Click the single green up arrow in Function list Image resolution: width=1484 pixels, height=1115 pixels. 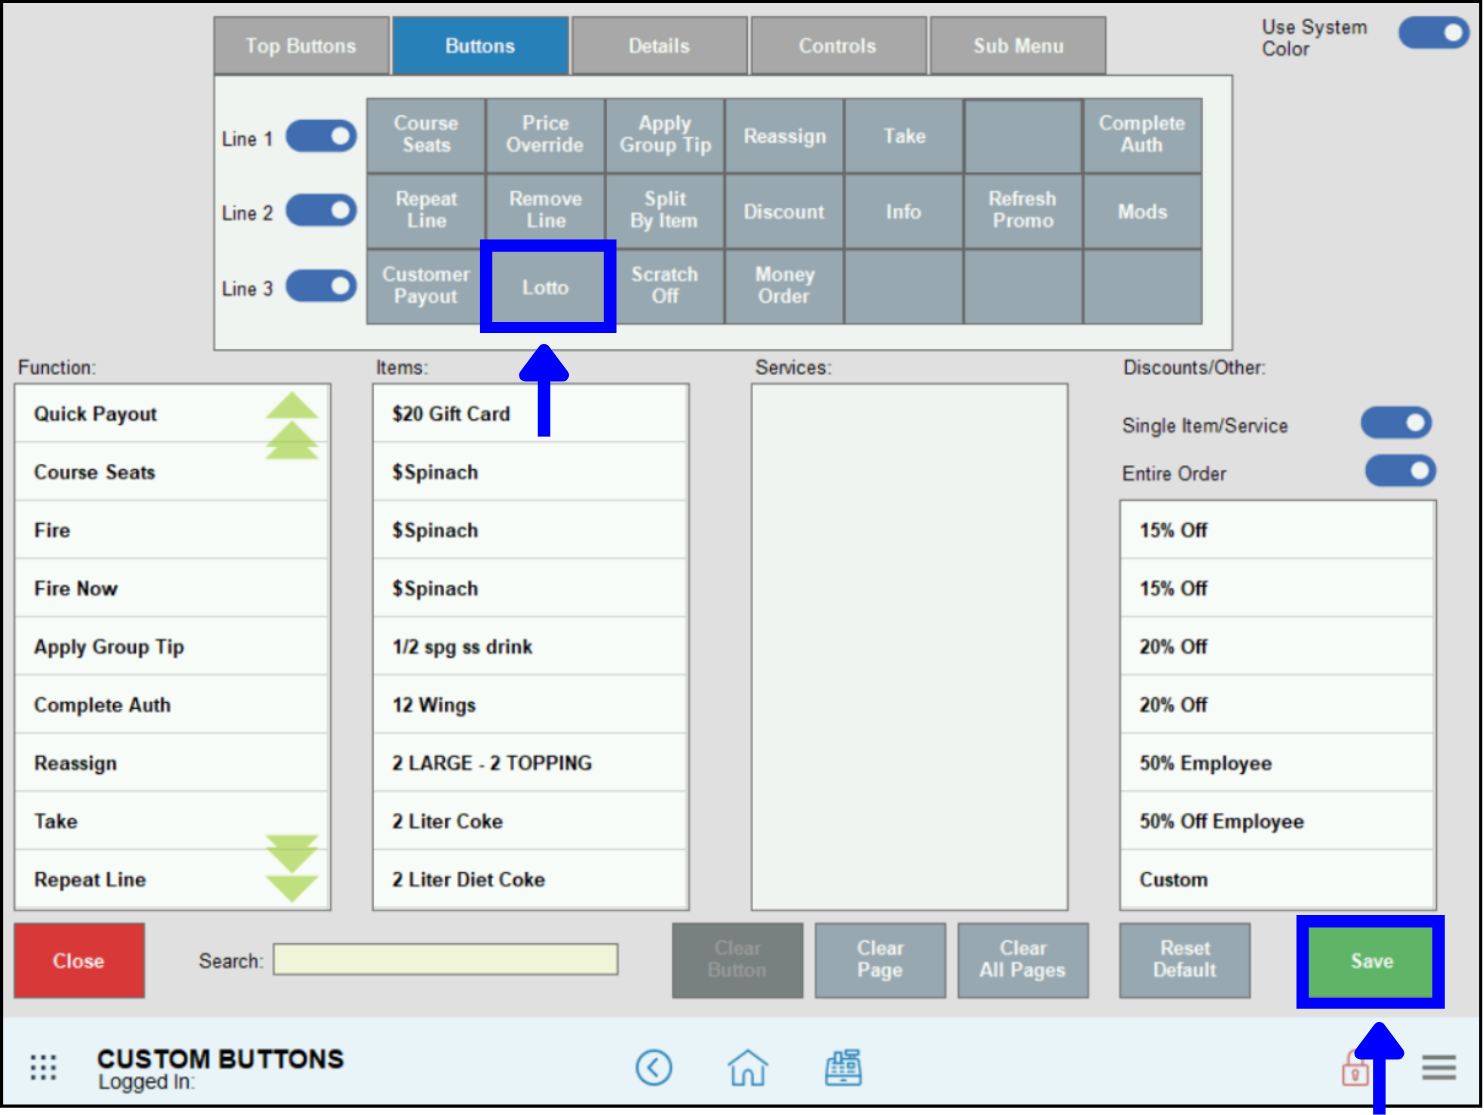click(x=291, y=405)
